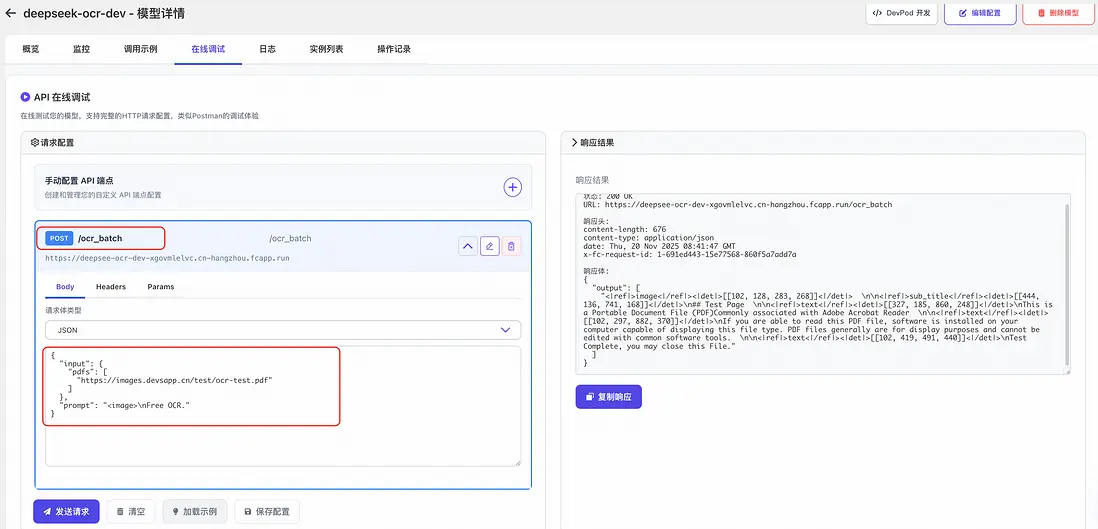This screenshot has height=529, width=1098.
Task: Click 保存配置 button
Action: (x=267, y=511)
